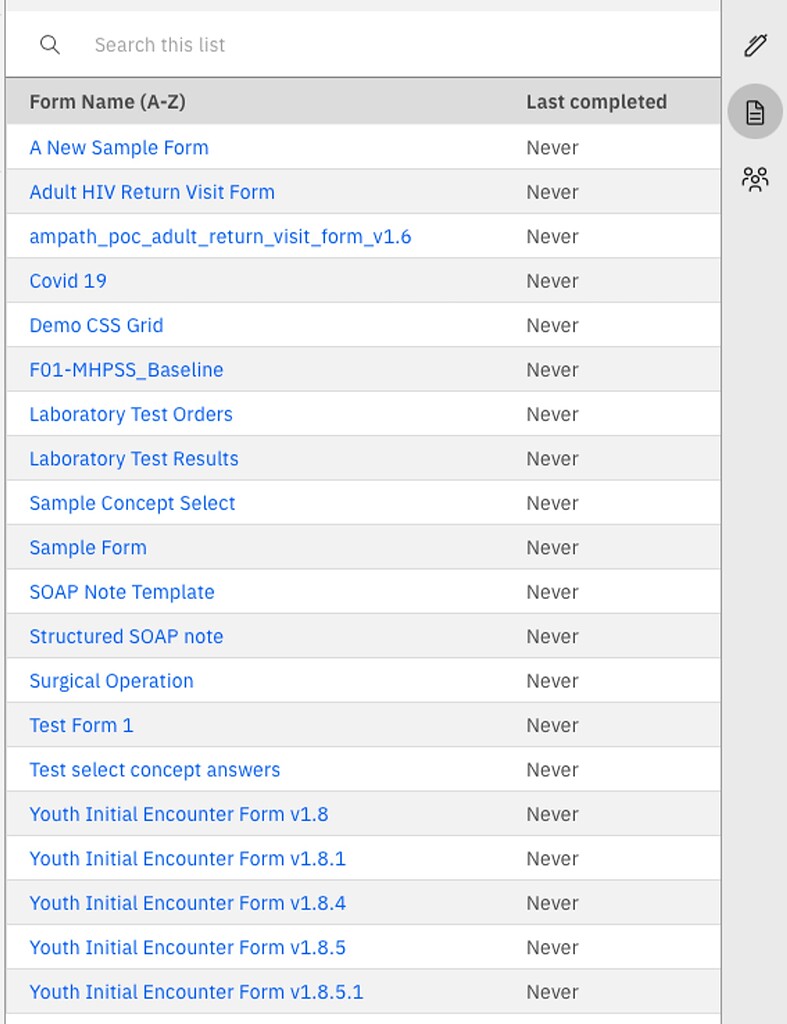Image resolution: width=787 pixels, height=1024 pixels.
Task: Click the search magnifier icon
Action: pos(50,45)
